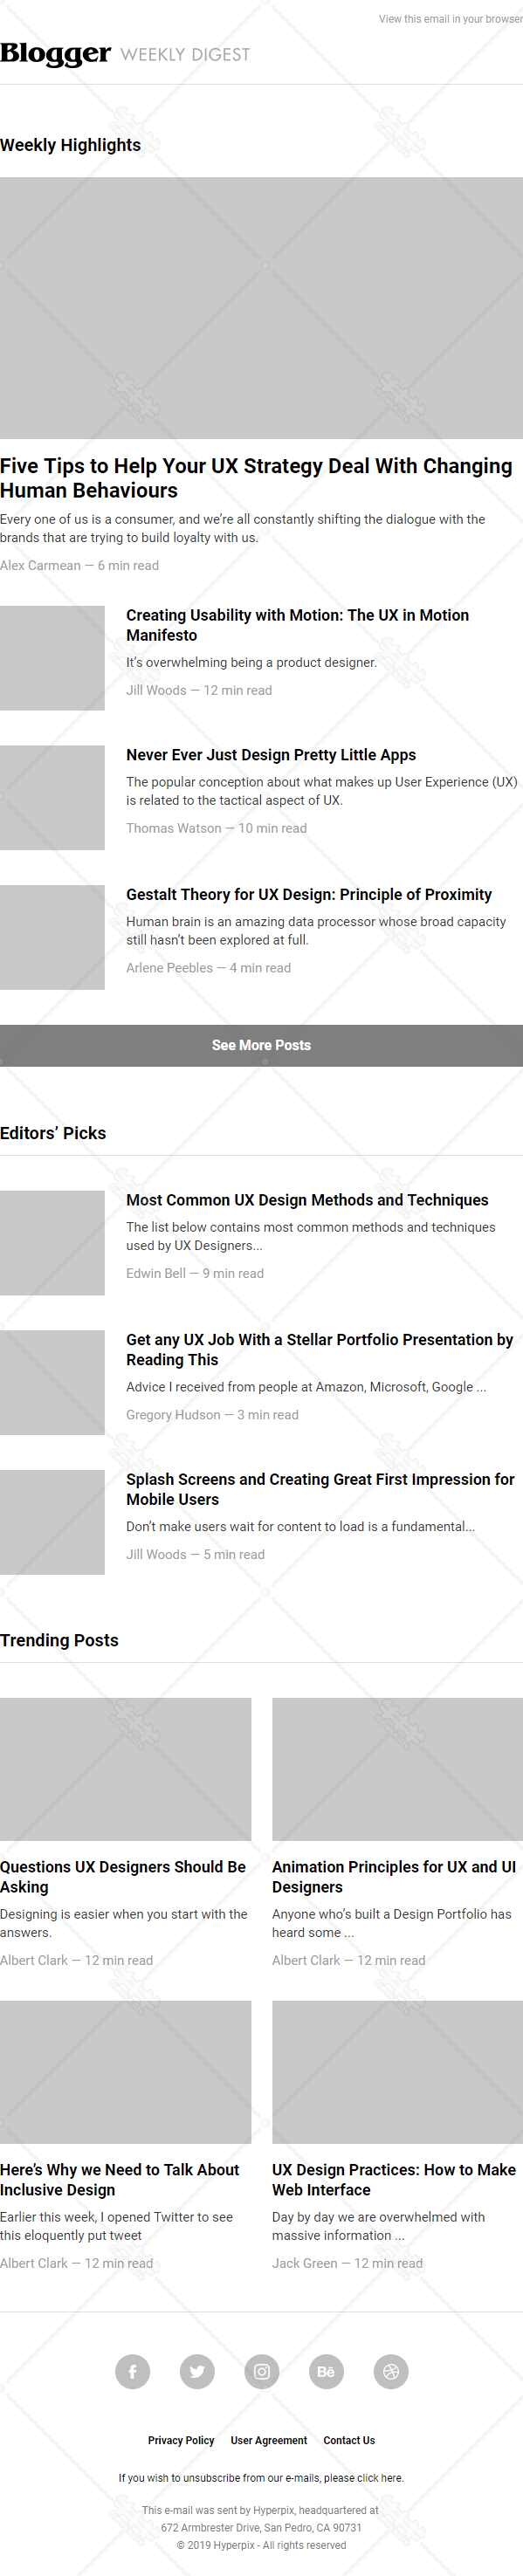Open the User Agreement link
523x2576 pixels.
click(x=269, y=2440)
